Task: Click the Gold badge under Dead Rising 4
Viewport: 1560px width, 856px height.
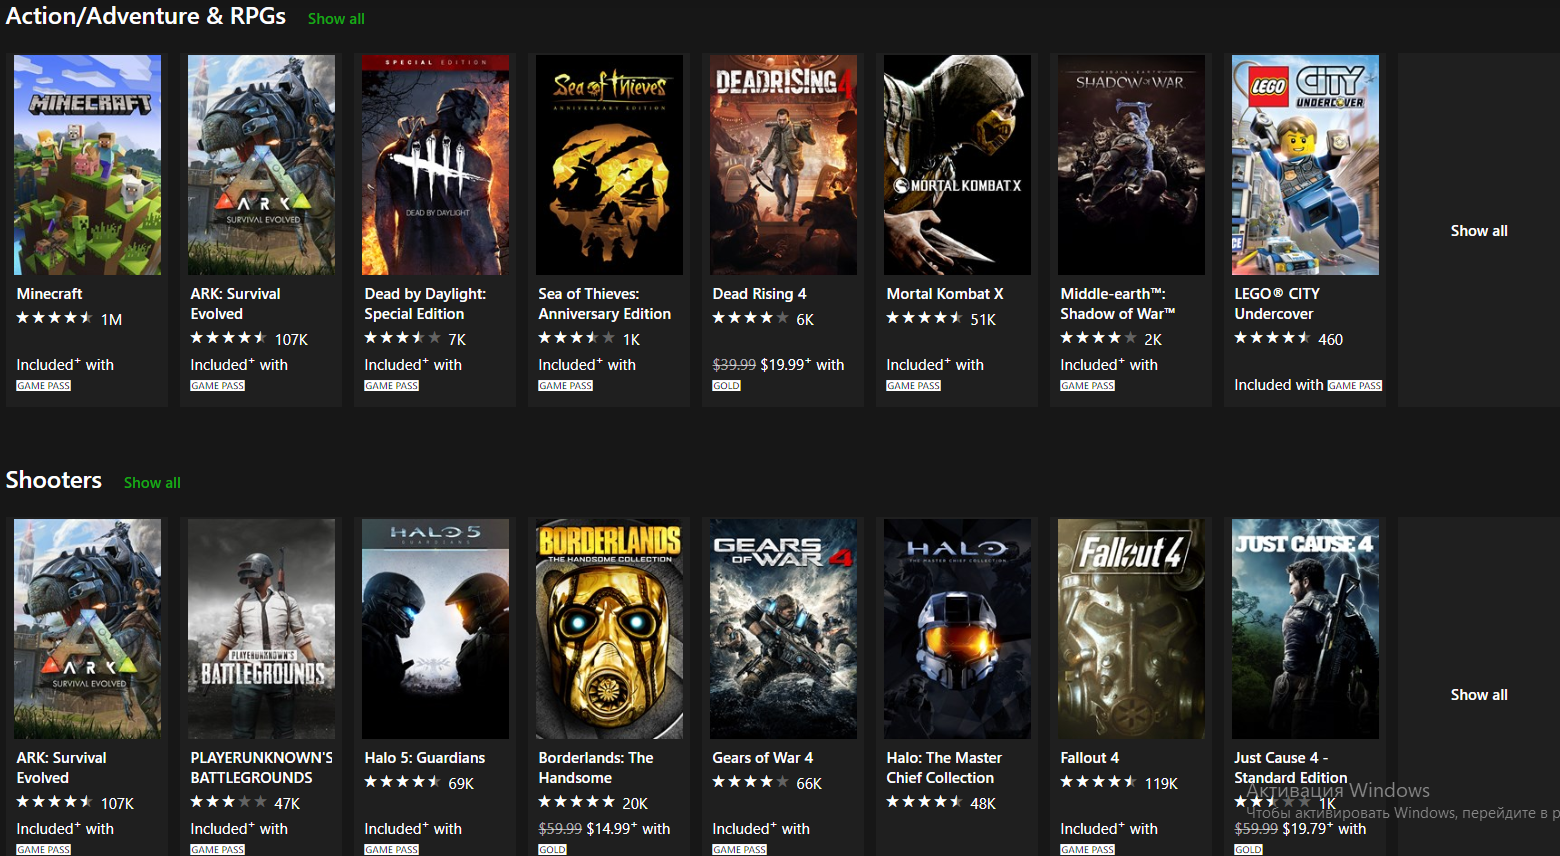Action: coord(727,386)
